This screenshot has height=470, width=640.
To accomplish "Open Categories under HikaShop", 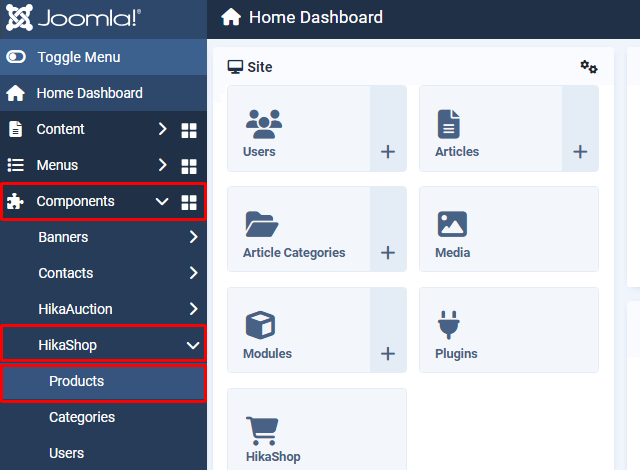I will click(x=82, y=417).
